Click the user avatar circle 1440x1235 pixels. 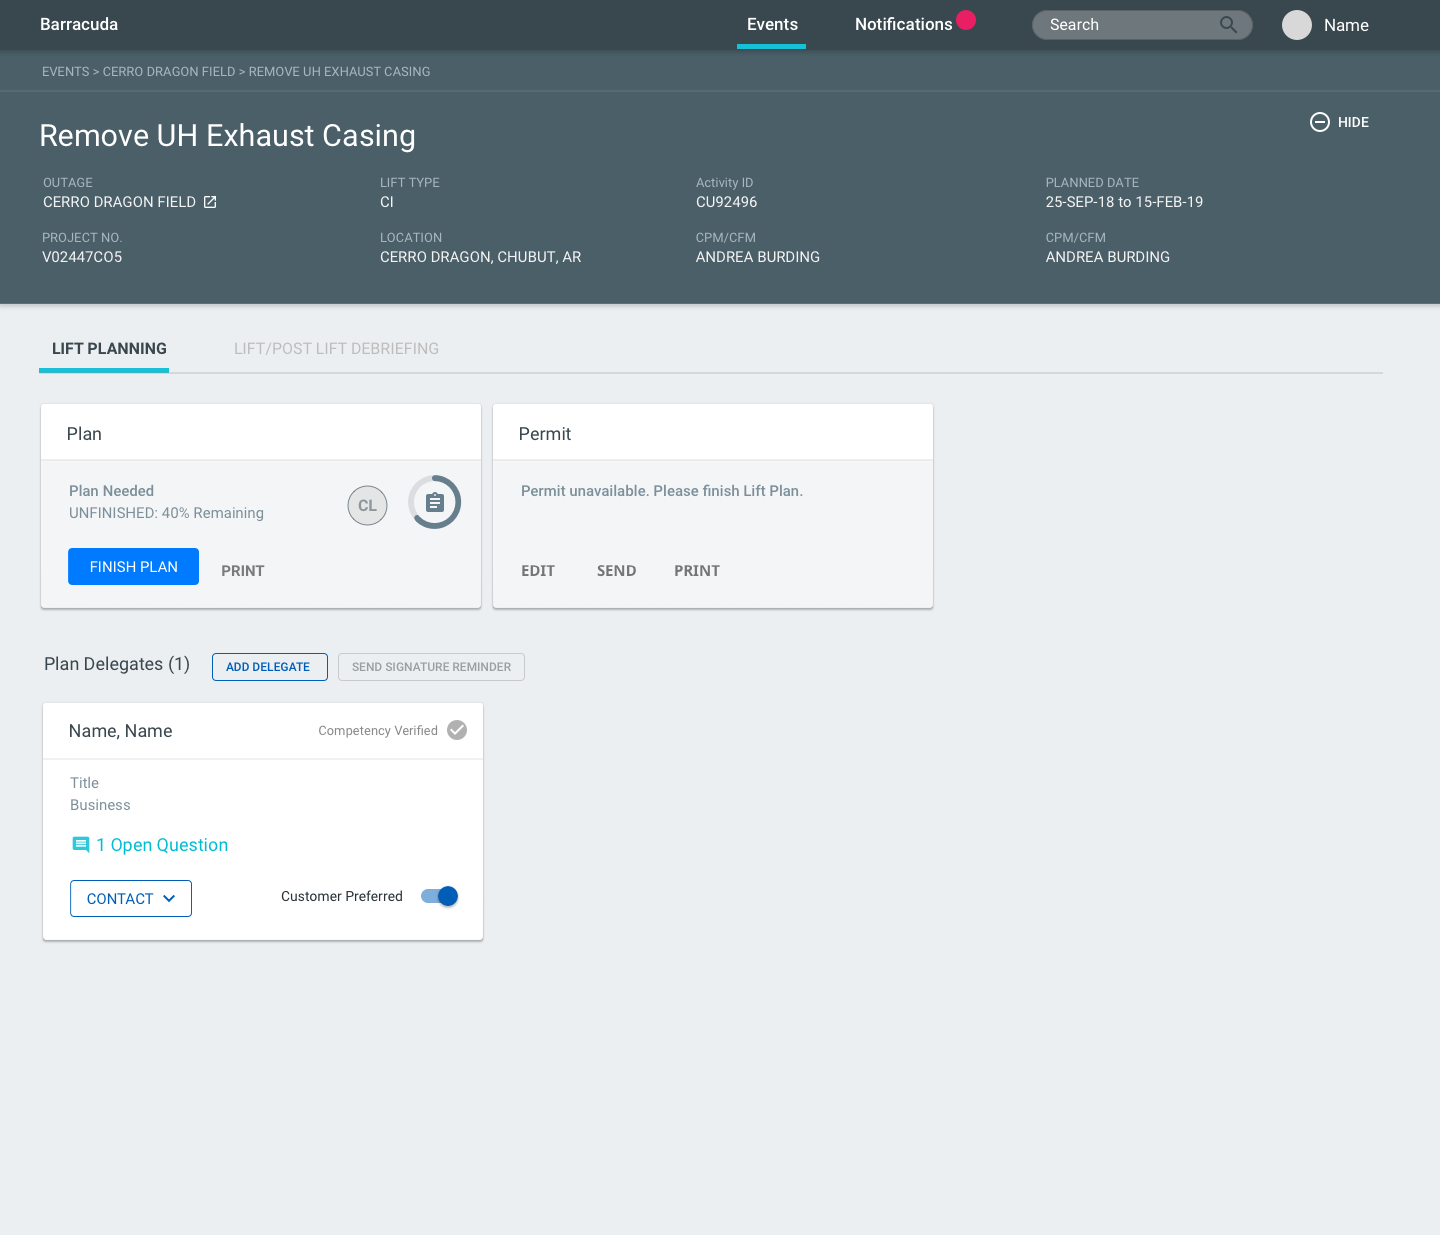pos(1296,25)
